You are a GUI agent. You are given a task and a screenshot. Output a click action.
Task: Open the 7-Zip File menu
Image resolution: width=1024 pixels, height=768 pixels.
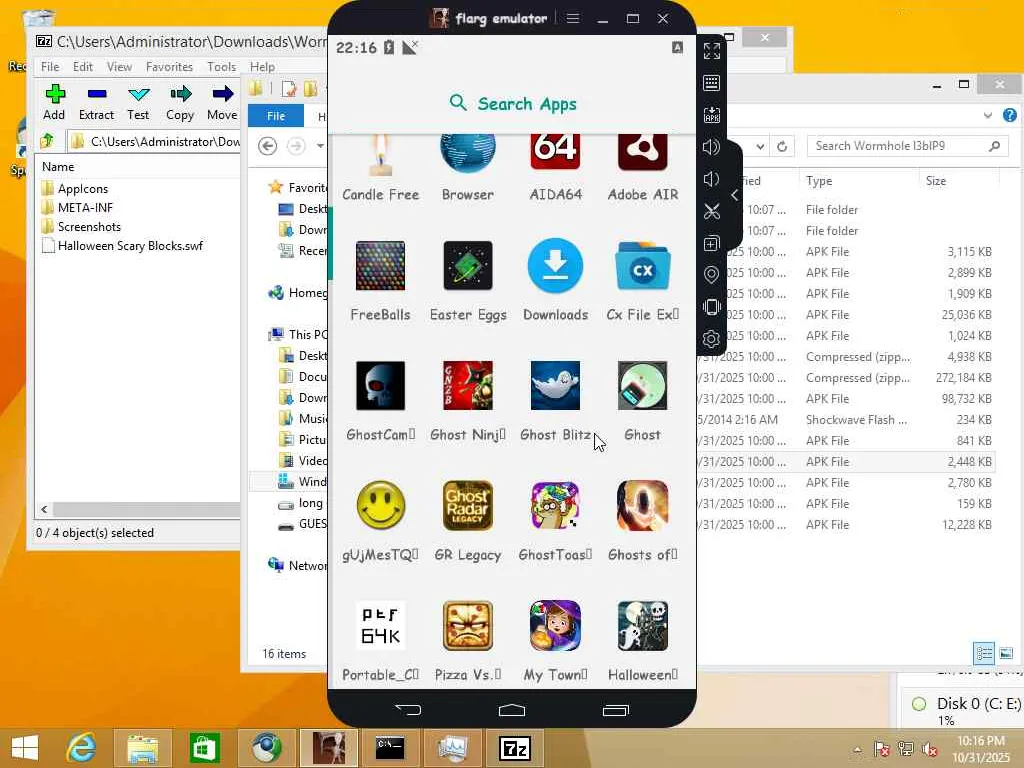pyautogui.click(x=50, y=67)
